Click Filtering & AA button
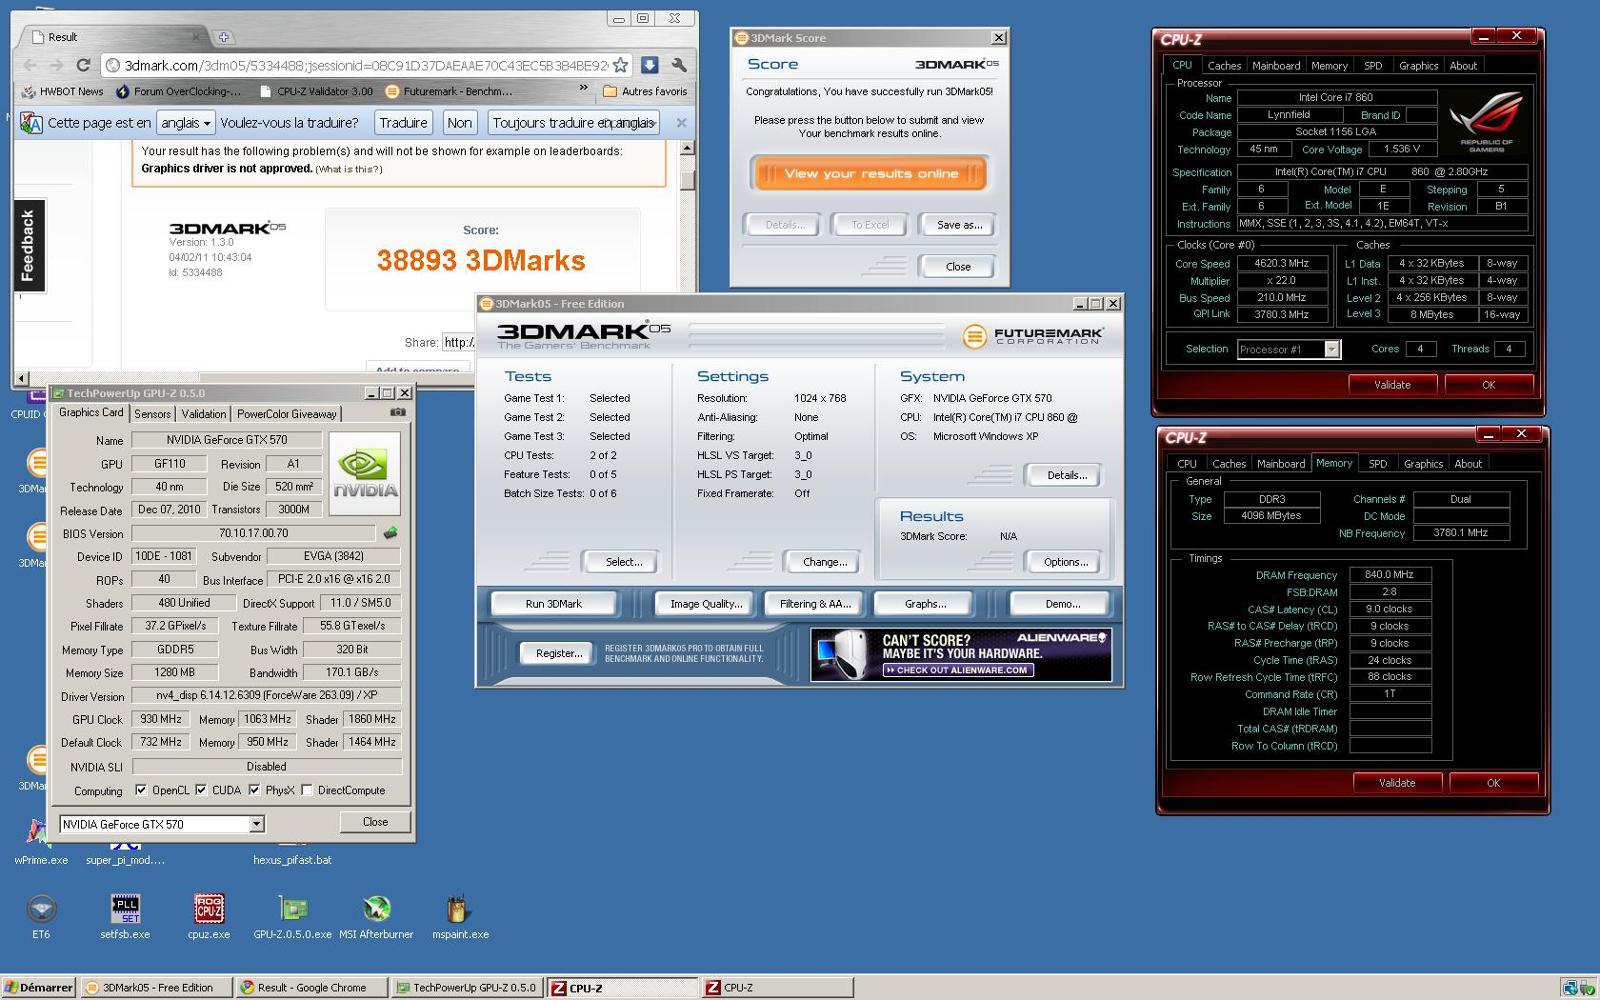1600x1000 pixels. click(x=815, y=604)
